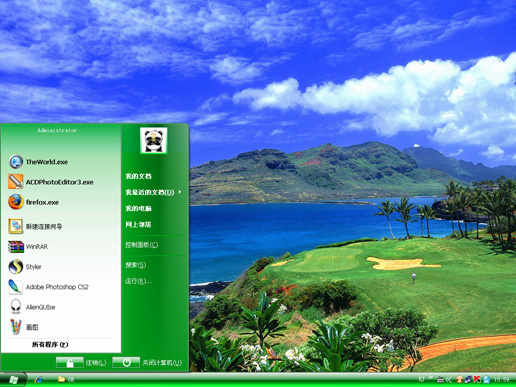Launch Internet Explorer from quick launch
Viewport: 516px width, 387px height.
tap(38, 379)
